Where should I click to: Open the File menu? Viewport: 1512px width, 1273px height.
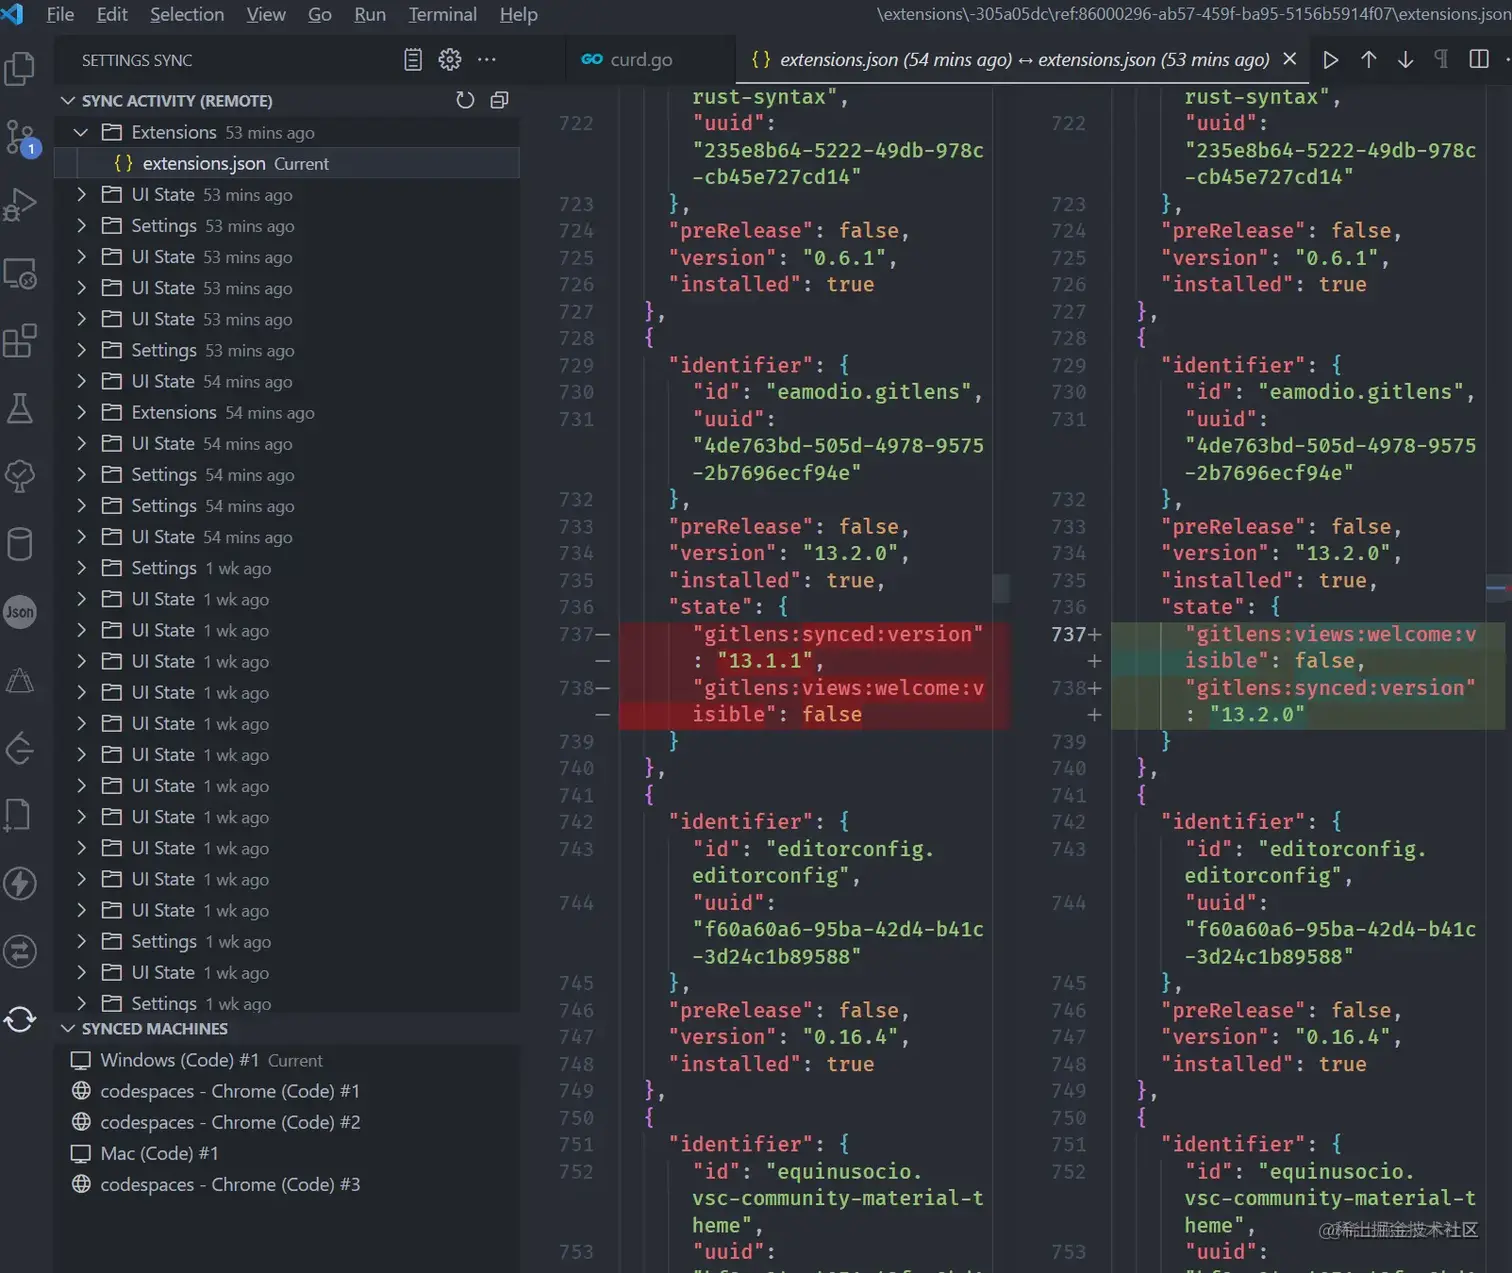(x=60, y=14)
